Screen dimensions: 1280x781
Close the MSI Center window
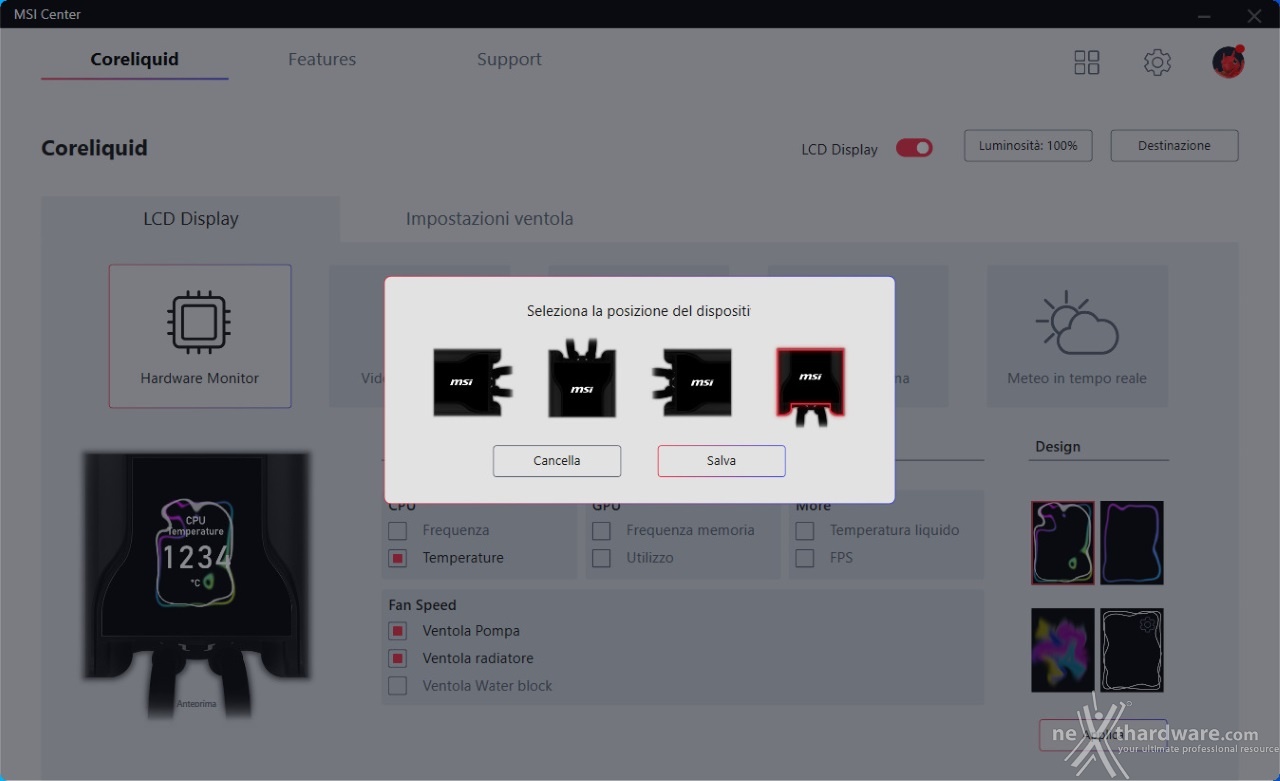pyautogui.click(x=1254, y=15)
